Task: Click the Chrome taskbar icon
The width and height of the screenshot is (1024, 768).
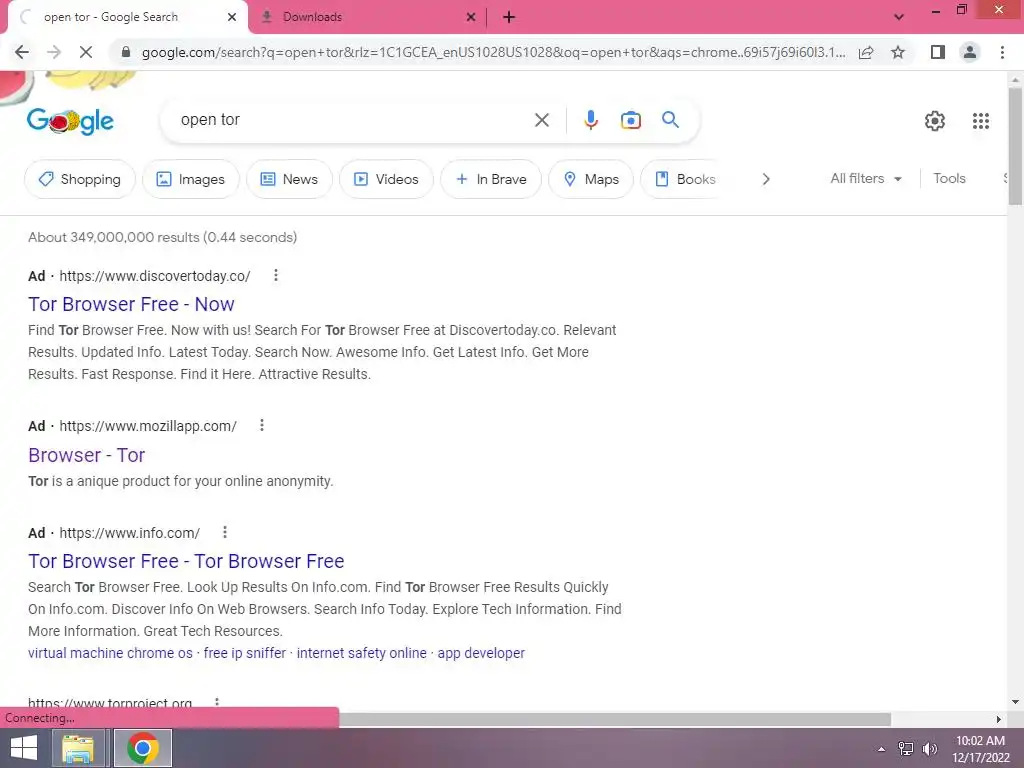Action: coord(143,748)
